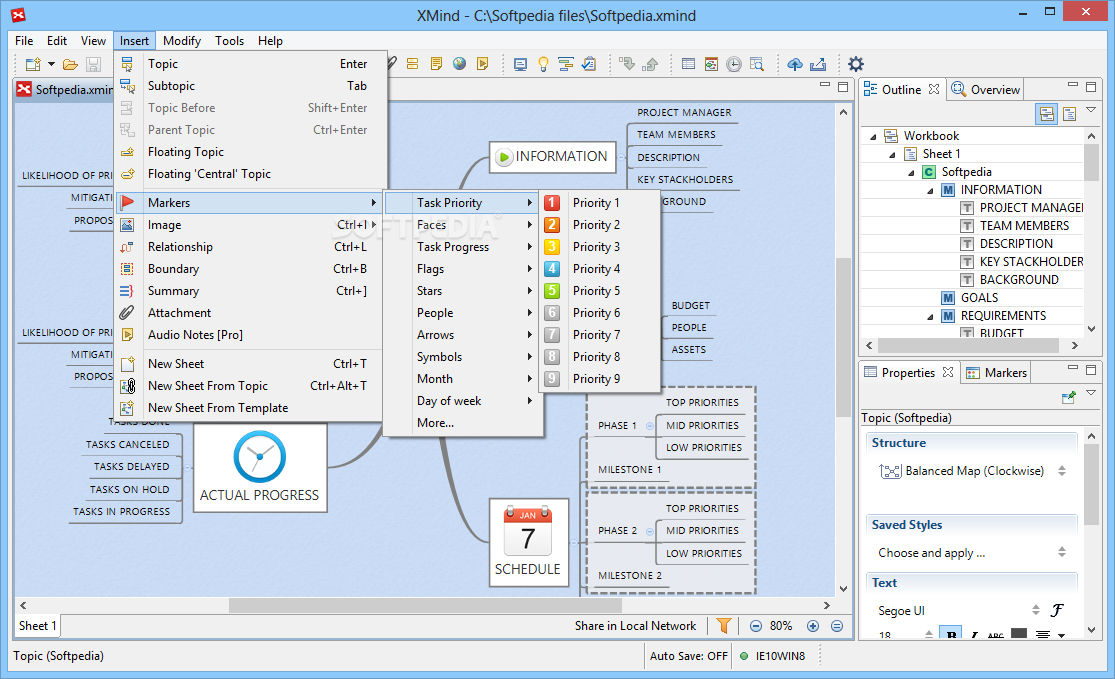Open the Faces marker submenu
1115x679 pixels.
click(463, 225)
